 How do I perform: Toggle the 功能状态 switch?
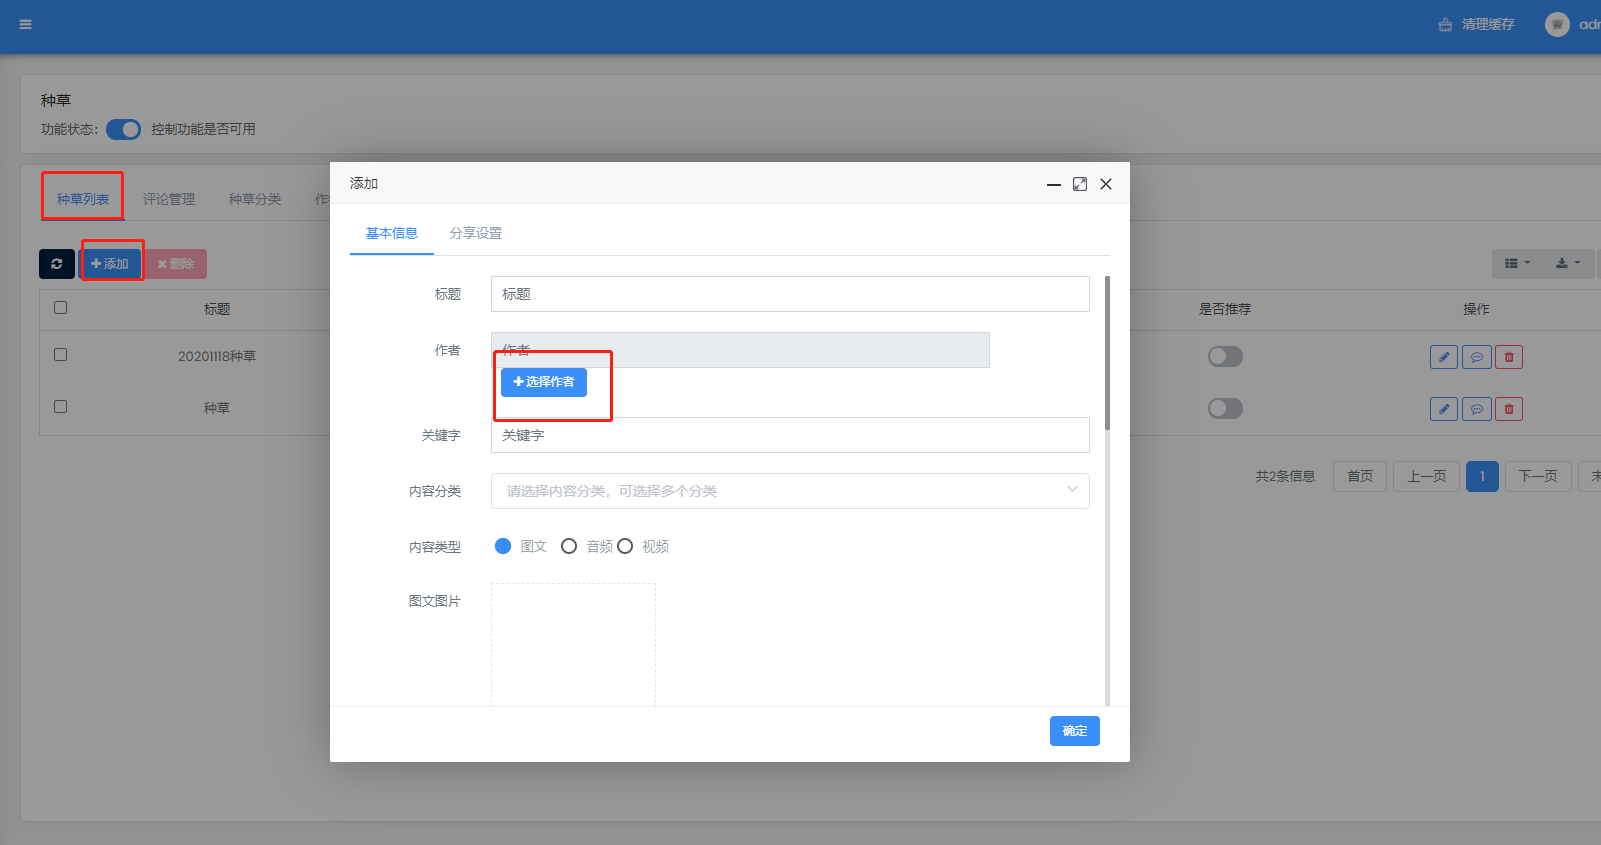(124, 130)
